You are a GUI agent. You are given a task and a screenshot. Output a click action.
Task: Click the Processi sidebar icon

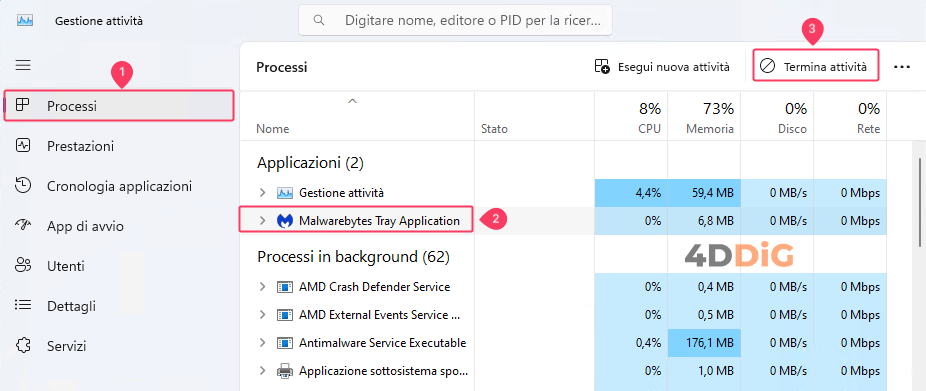[22, 106]
